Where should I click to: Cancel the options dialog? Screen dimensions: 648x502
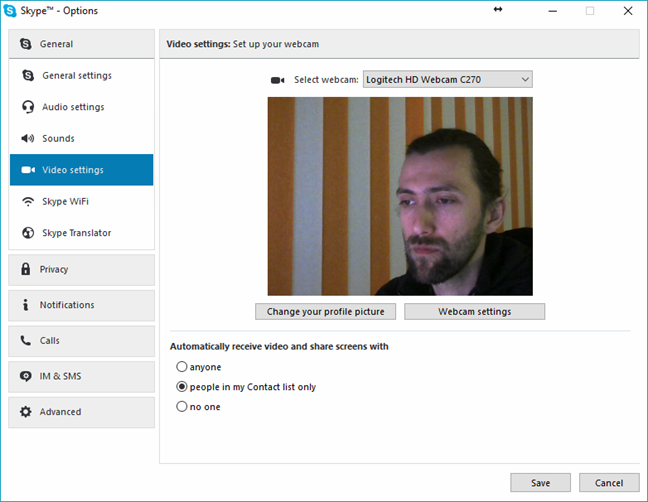609,483
